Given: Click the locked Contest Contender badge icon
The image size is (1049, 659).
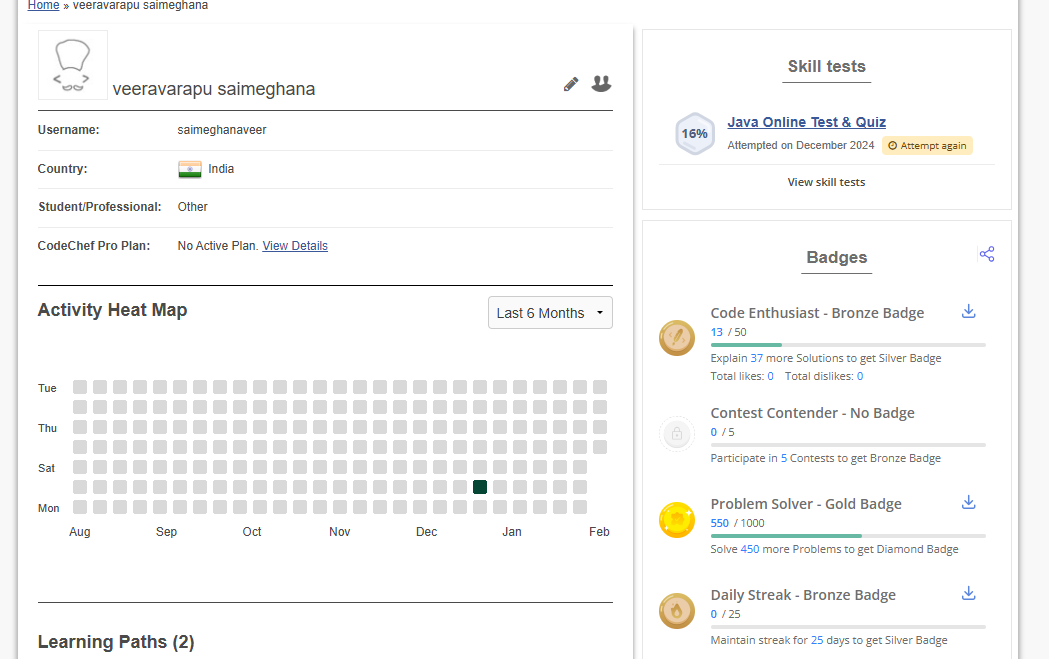Looking at the screenshot, I should click(x=677, y=434).
